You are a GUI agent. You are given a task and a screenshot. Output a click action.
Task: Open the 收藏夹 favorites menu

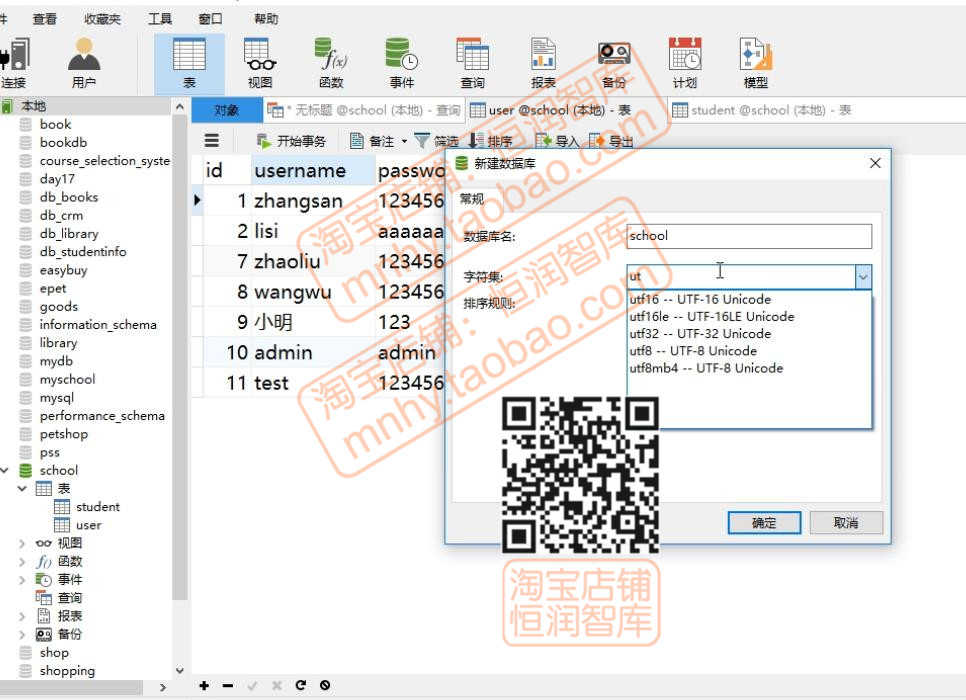click(x=102, y=19)
